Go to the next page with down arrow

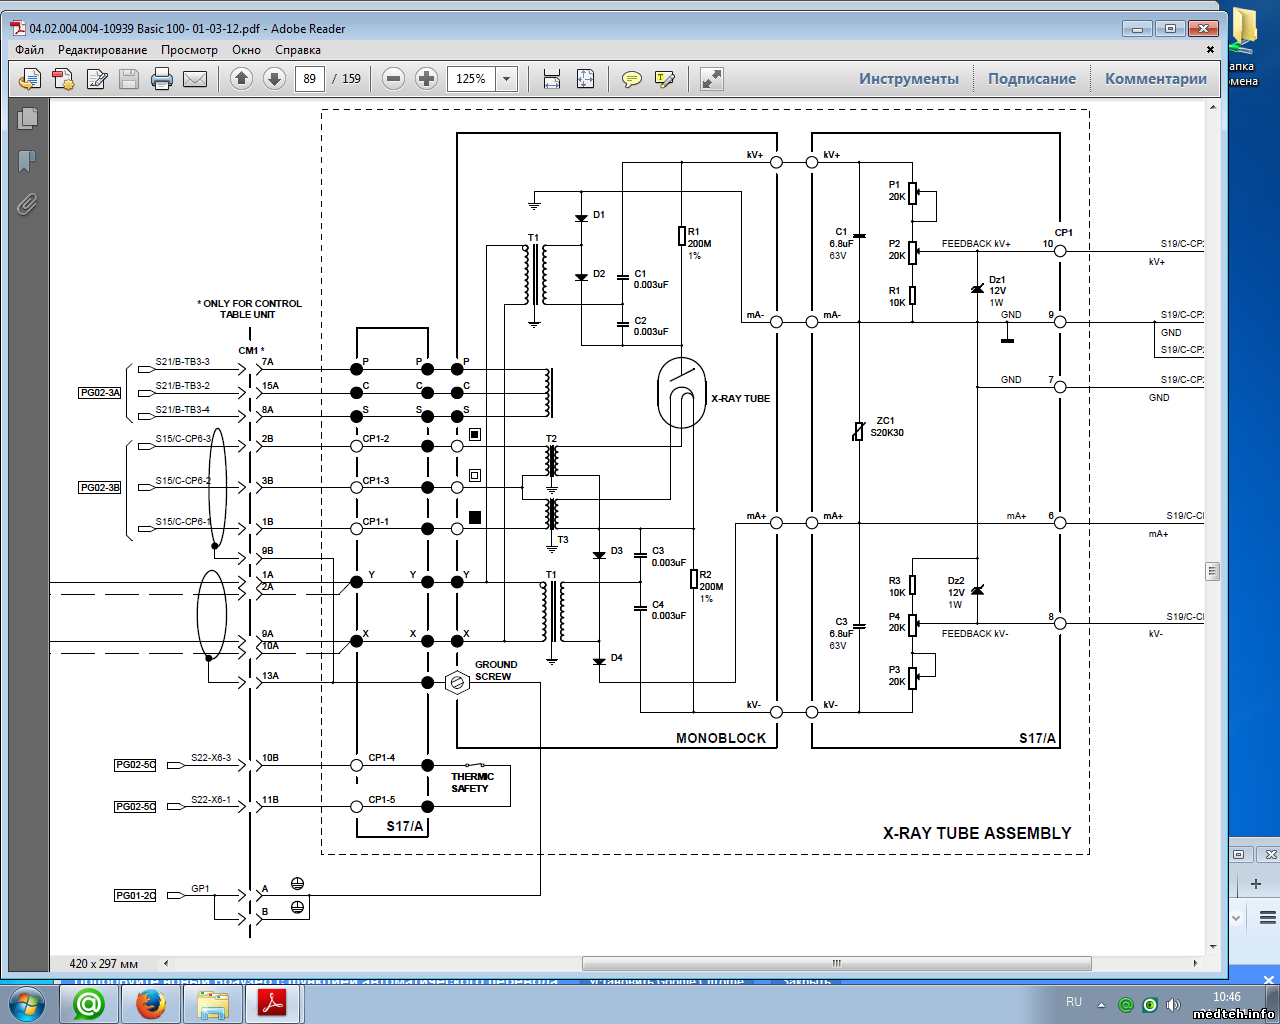click(x=274, y=79)
